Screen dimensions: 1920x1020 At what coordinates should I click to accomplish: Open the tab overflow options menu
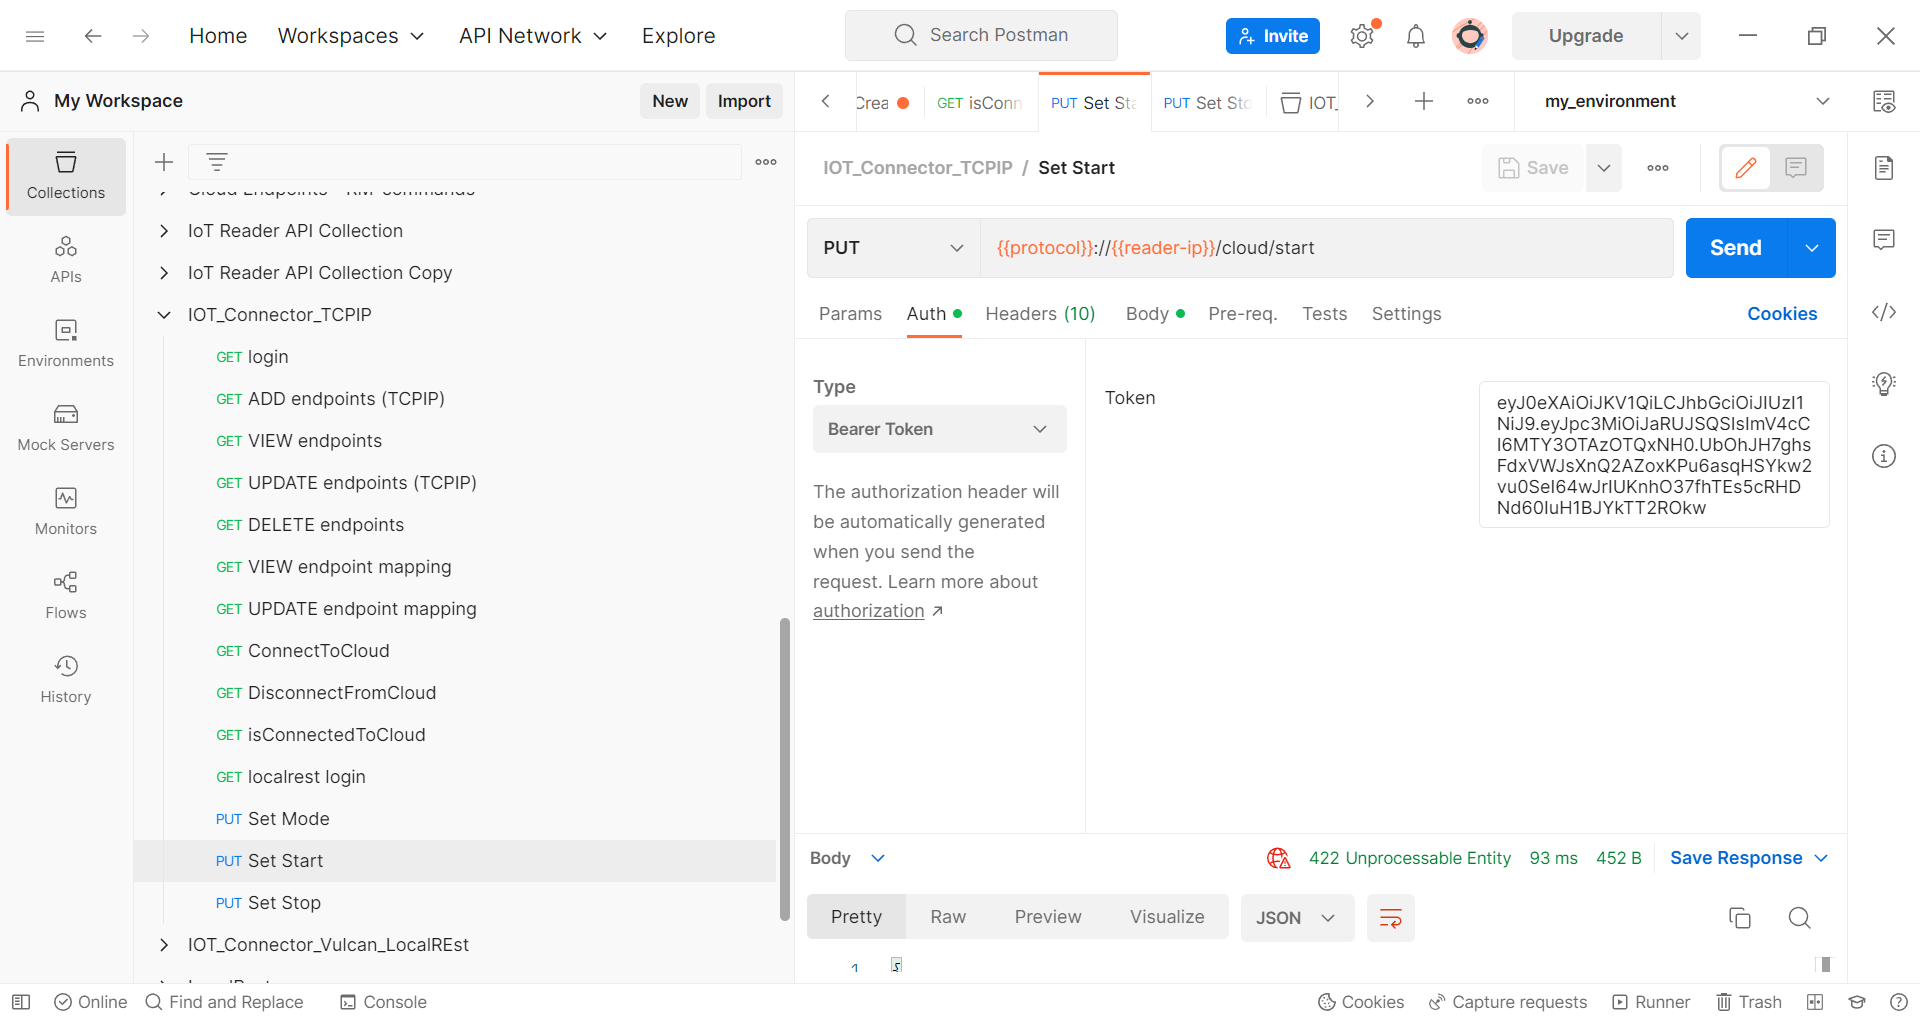(x=1478, y=101)
